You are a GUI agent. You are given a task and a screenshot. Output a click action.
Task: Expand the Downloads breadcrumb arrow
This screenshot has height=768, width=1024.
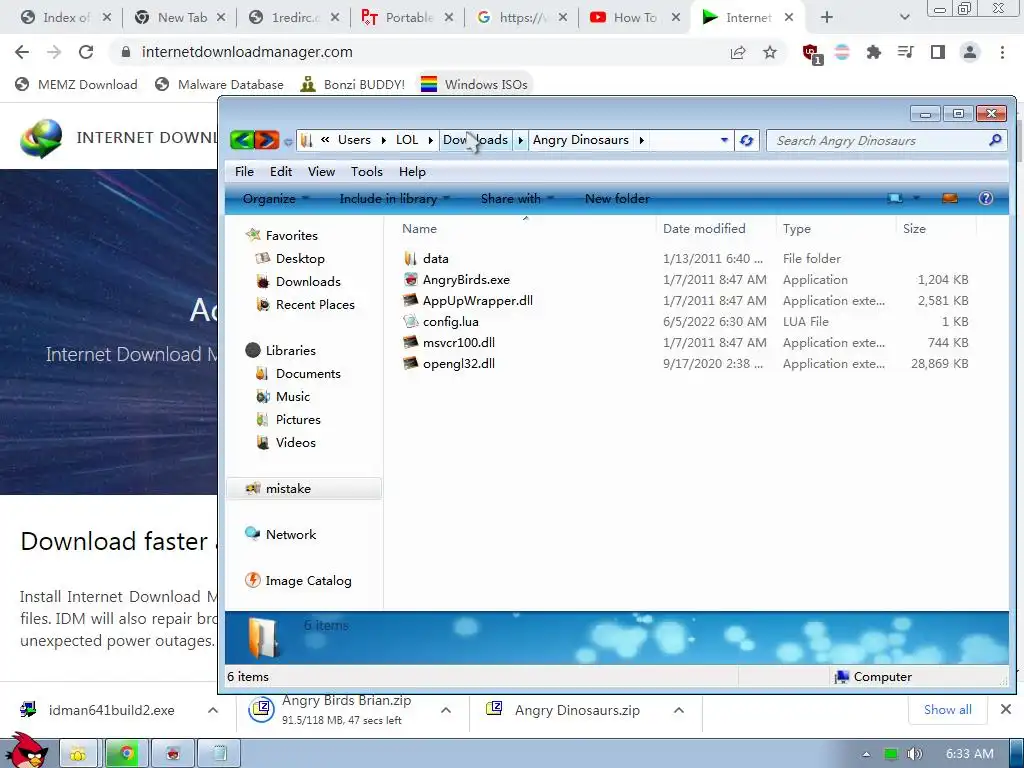tap(520, 140)
